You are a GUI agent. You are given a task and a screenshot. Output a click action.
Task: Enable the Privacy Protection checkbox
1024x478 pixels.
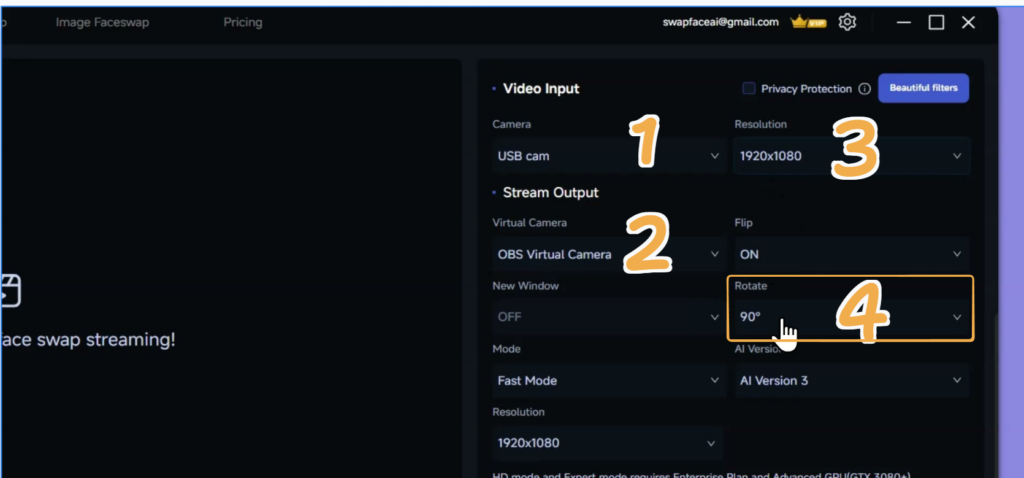(748, 89)
